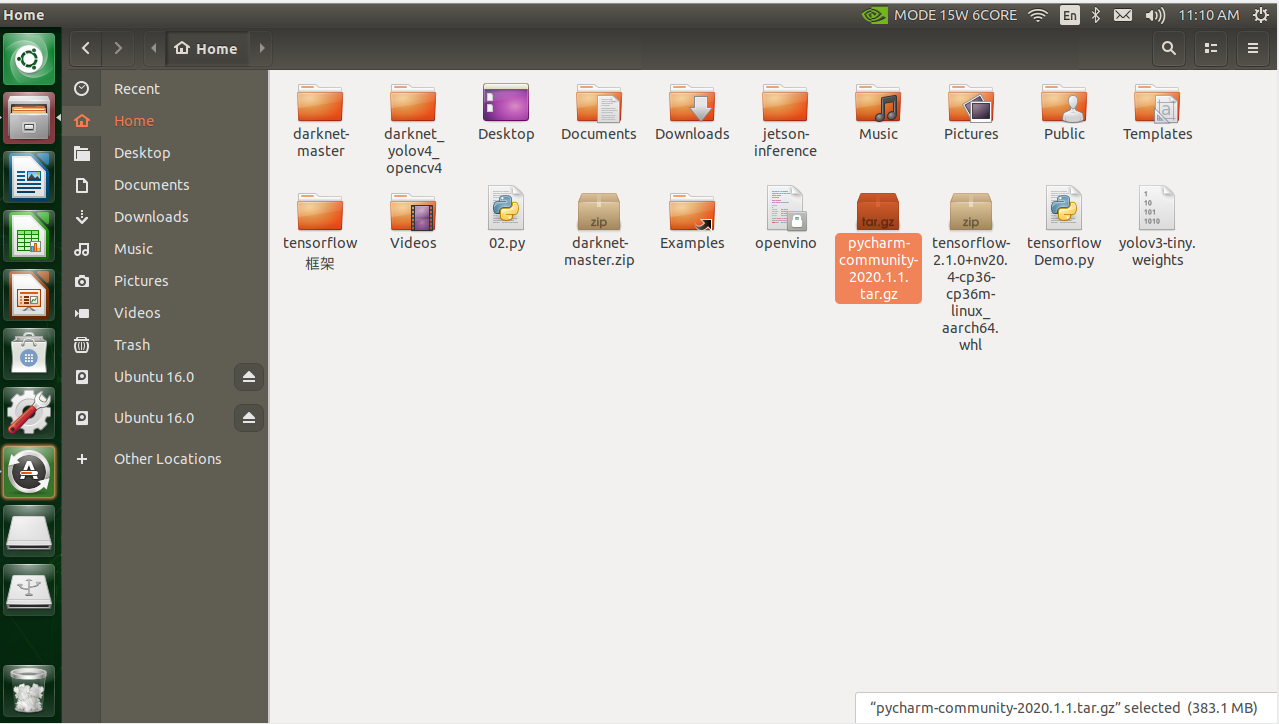Open Pictures in the sidebar

(x=165, y=281)
